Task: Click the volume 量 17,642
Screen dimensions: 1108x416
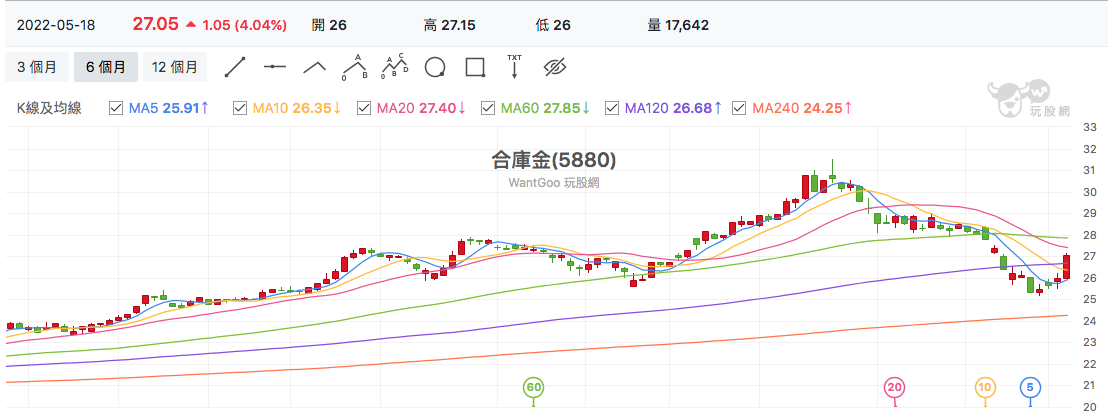Action: [678, 25]
